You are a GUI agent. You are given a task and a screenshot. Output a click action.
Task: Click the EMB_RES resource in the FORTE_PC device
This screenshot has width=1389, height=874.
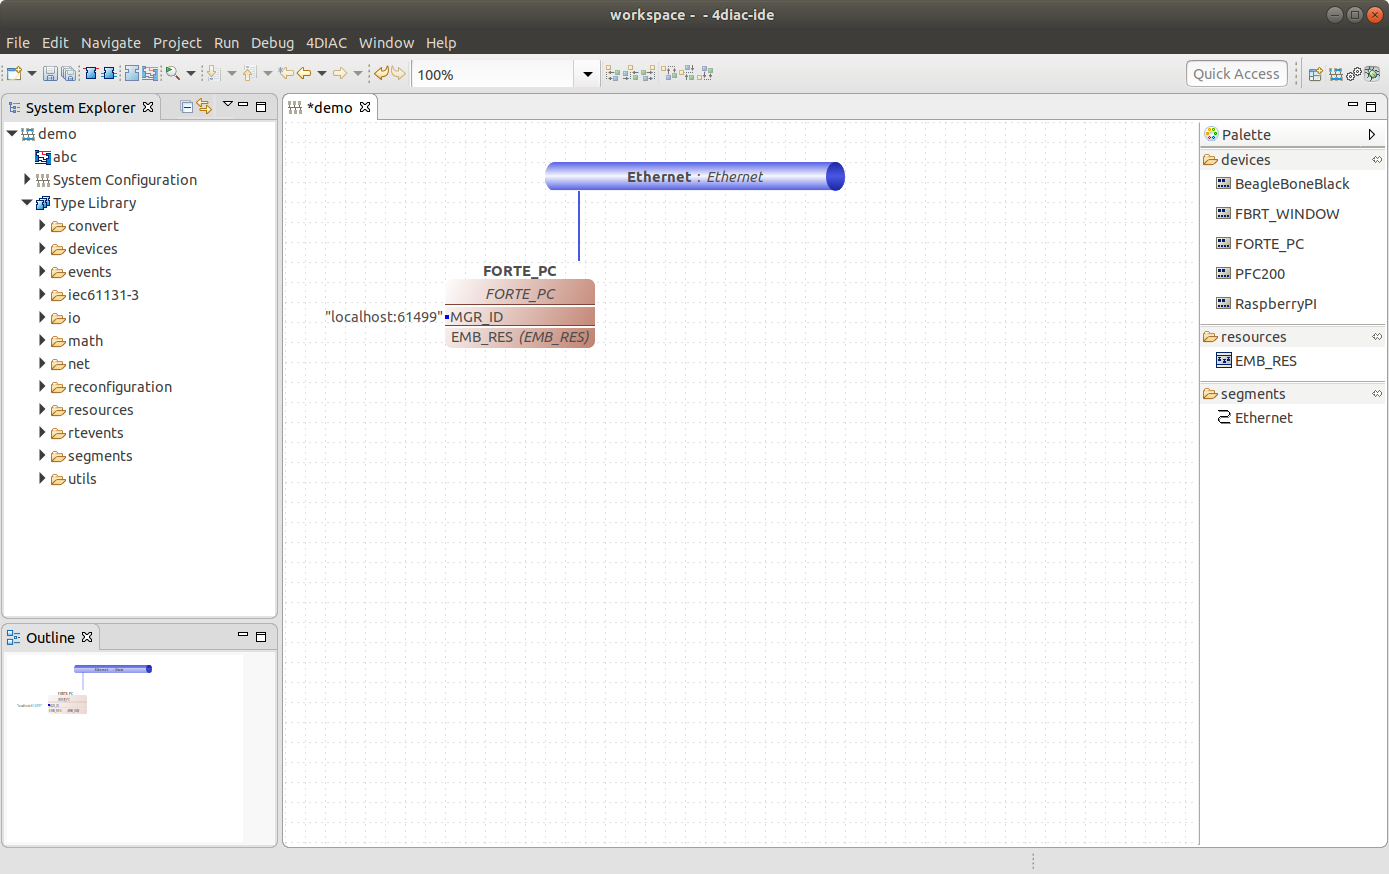coord(520,337)
